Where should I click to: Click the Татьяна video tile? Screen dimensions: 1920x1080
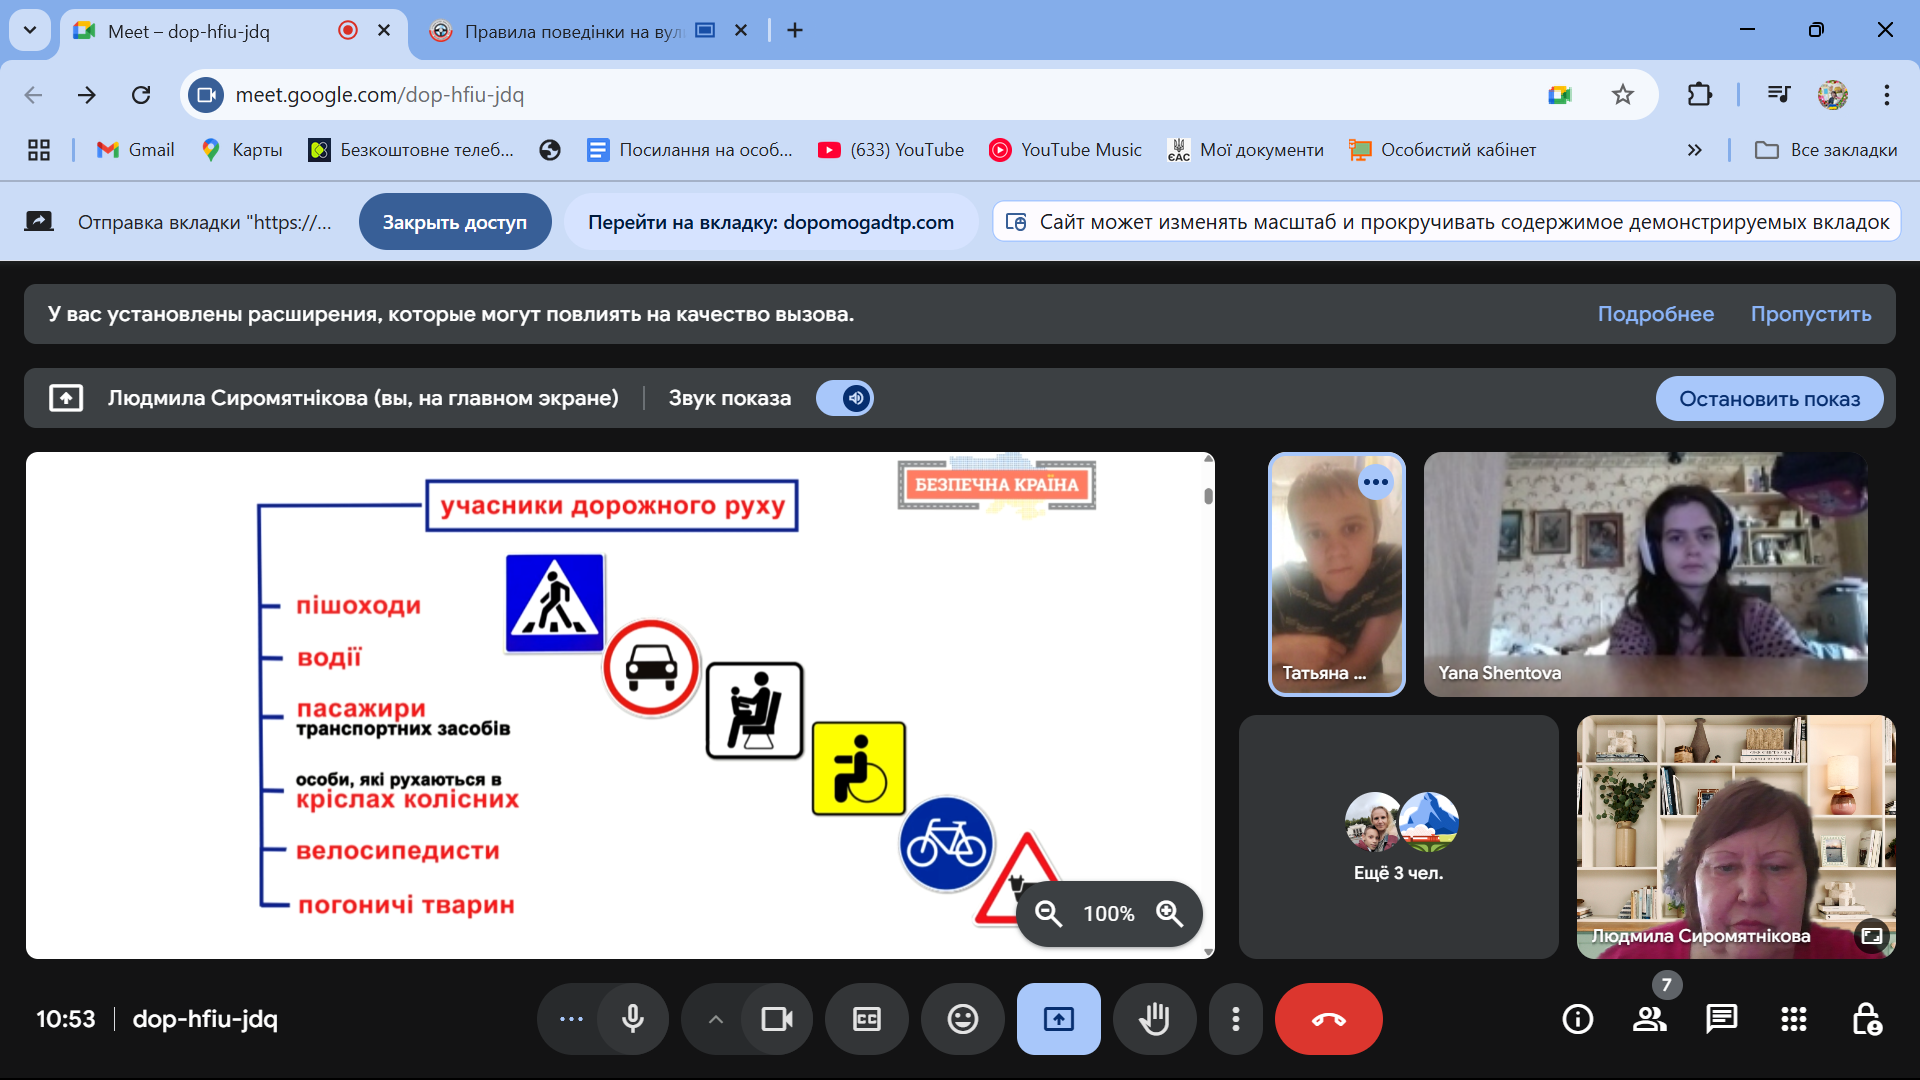[1337, 574]
